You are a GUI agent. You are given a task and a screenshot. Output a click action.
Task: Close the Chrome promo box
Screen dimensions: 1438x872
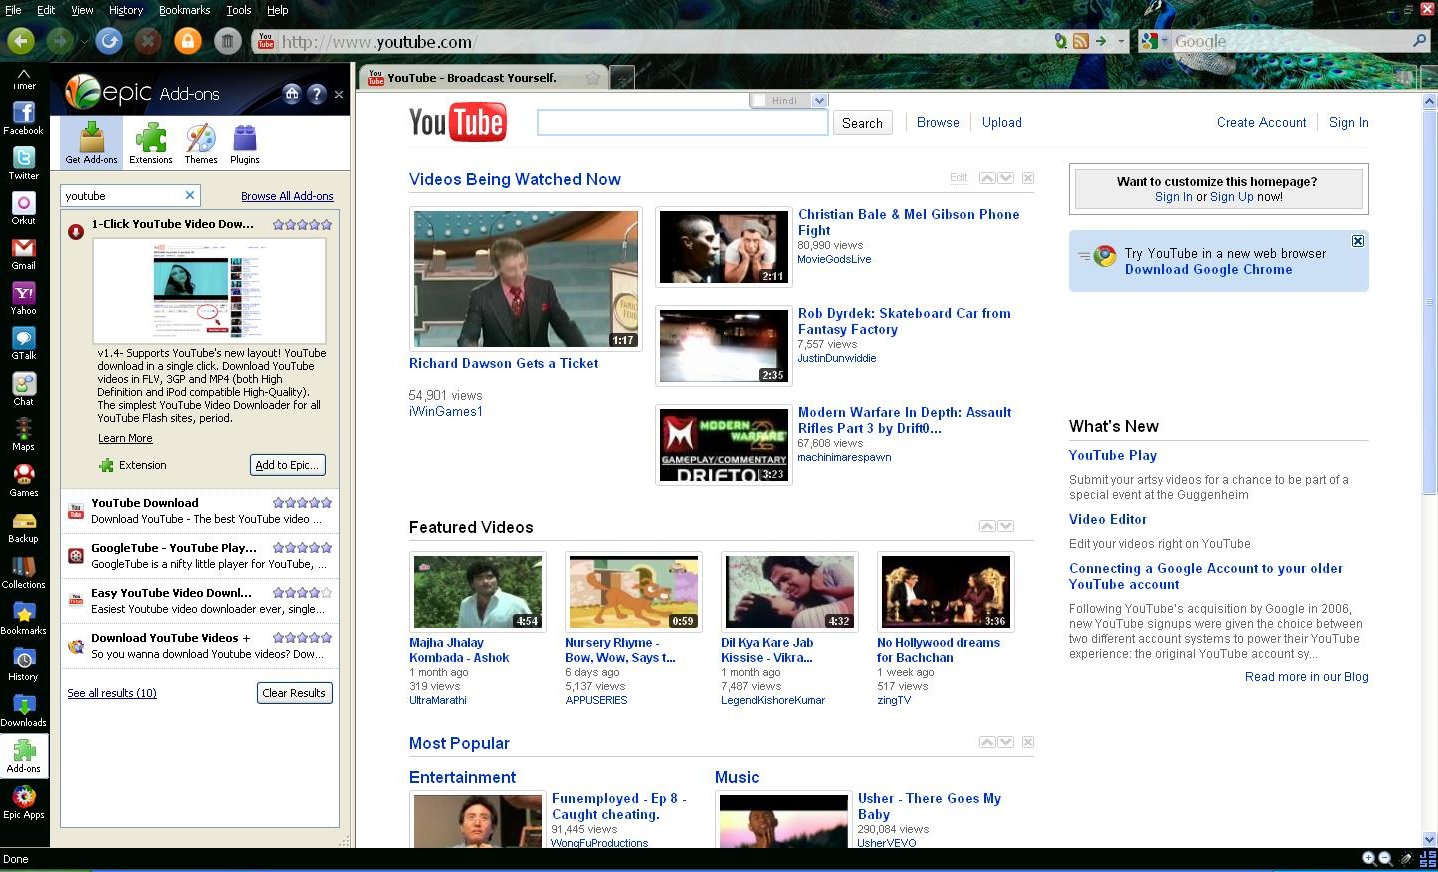(x=1357, y=241)
